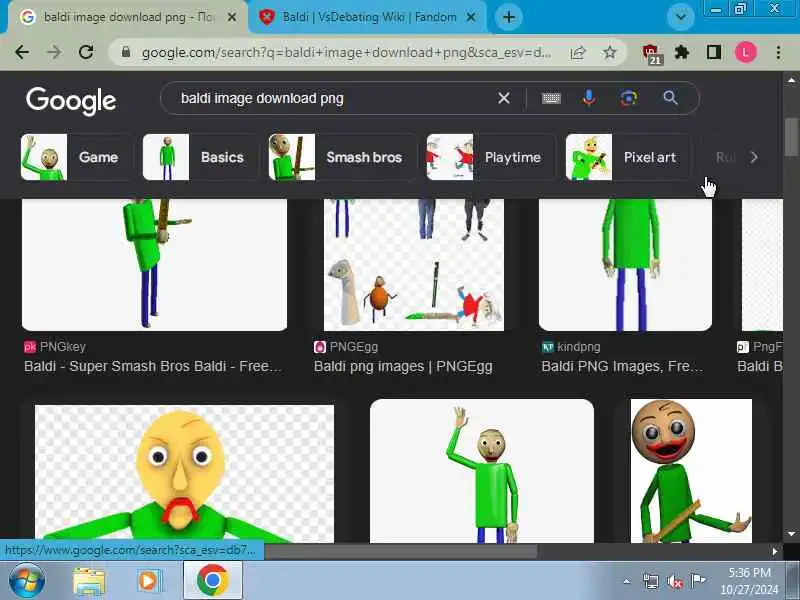Image resolution: width=800 pixels, height=600 pixels.
Task: Open File Explorer from the taskbar
Action: (x=89, y=582)
